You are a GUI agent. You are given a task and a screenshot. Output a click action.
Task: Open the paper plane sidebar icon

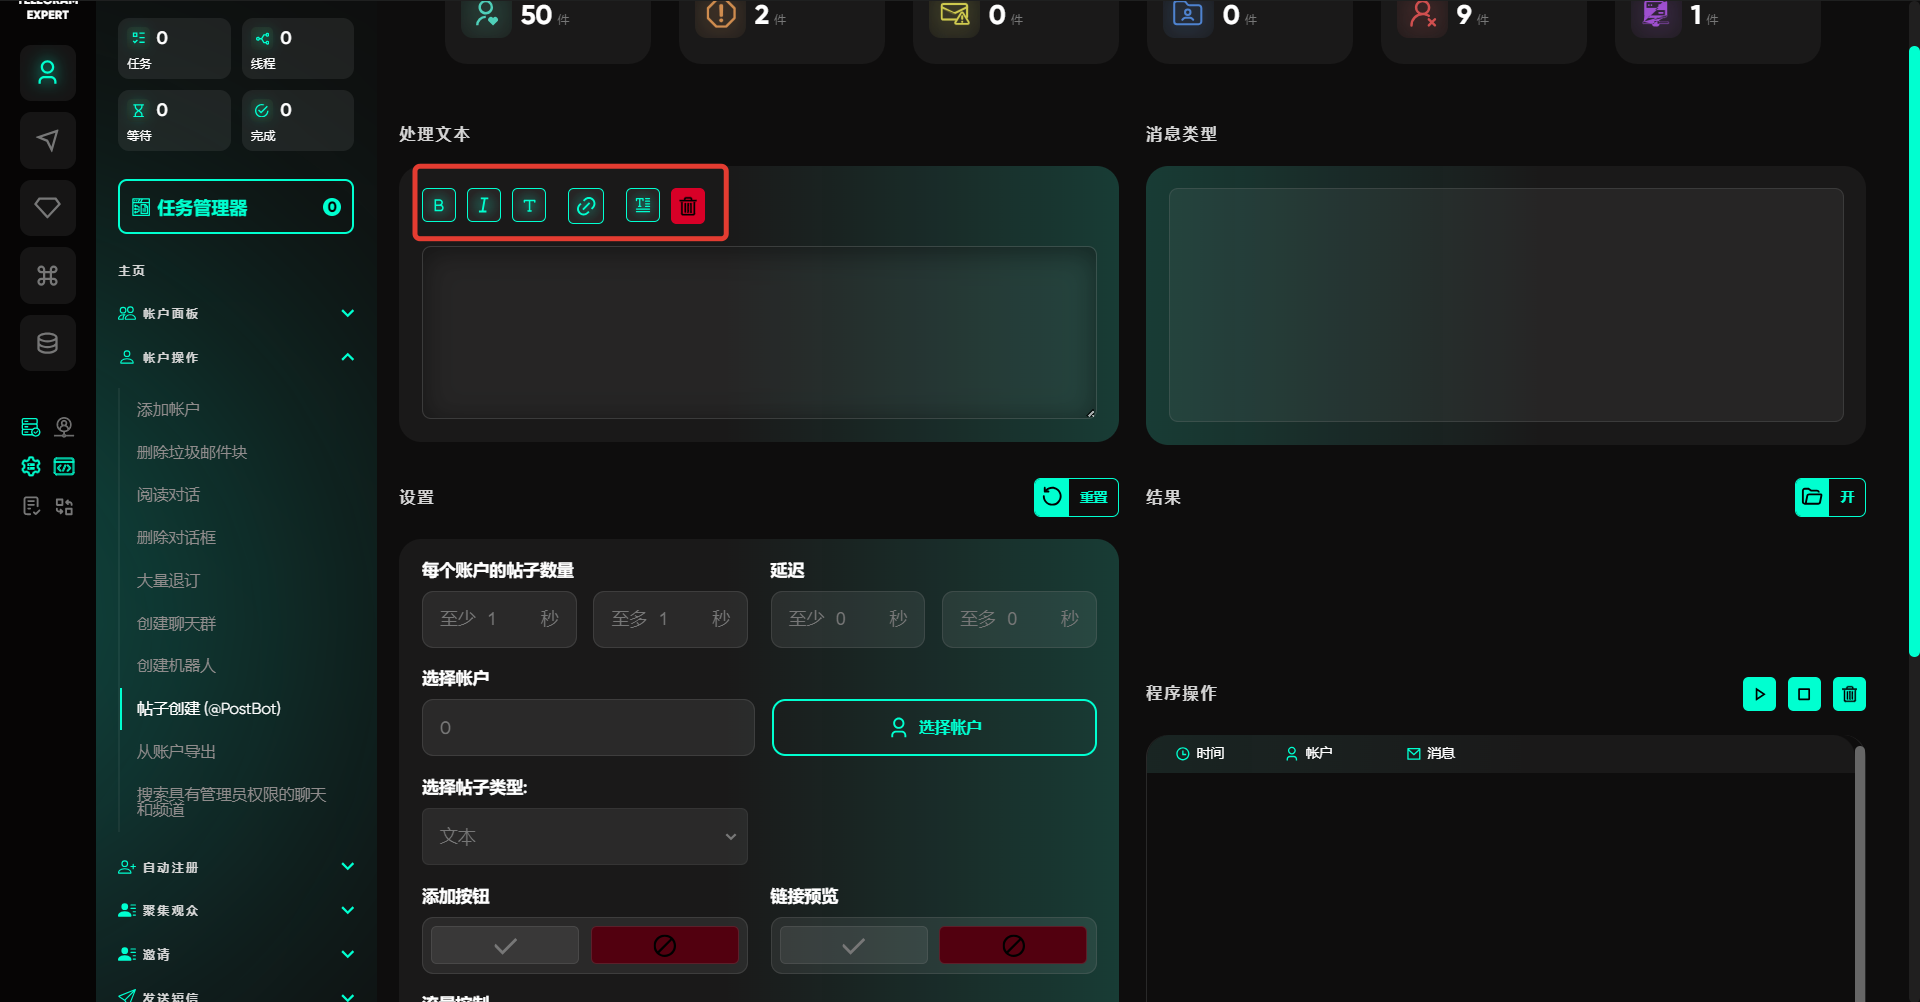click(47, 140)
